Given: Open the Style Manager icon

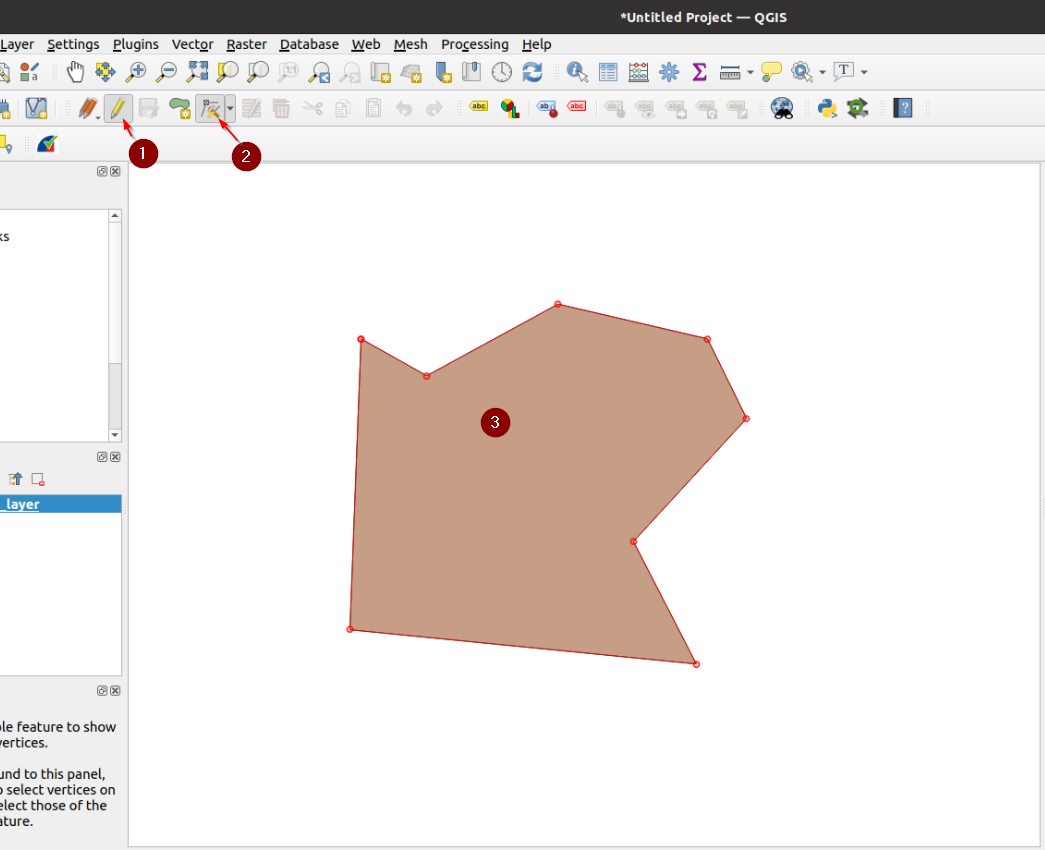Looking at the screenshot, I should click(29, 71).
